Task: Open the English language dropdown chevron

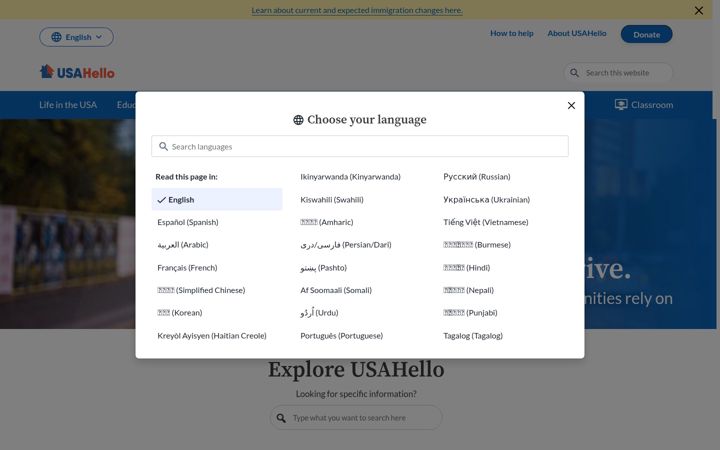Action: [99, 37]
